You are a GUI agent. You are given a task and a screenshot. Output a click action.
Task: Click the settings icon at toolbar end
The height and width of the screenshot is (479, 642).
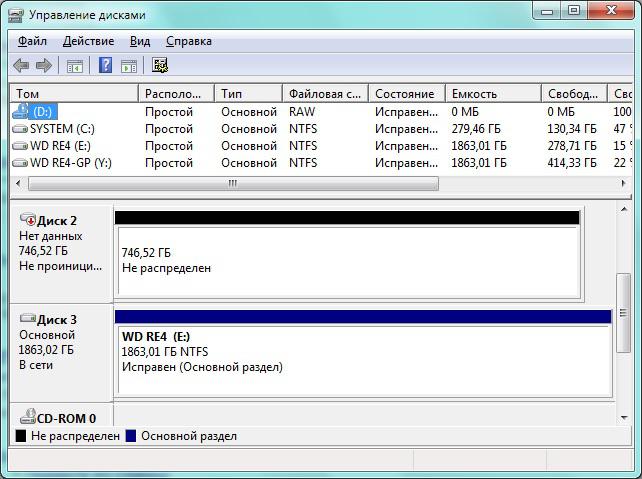(160, 66)
